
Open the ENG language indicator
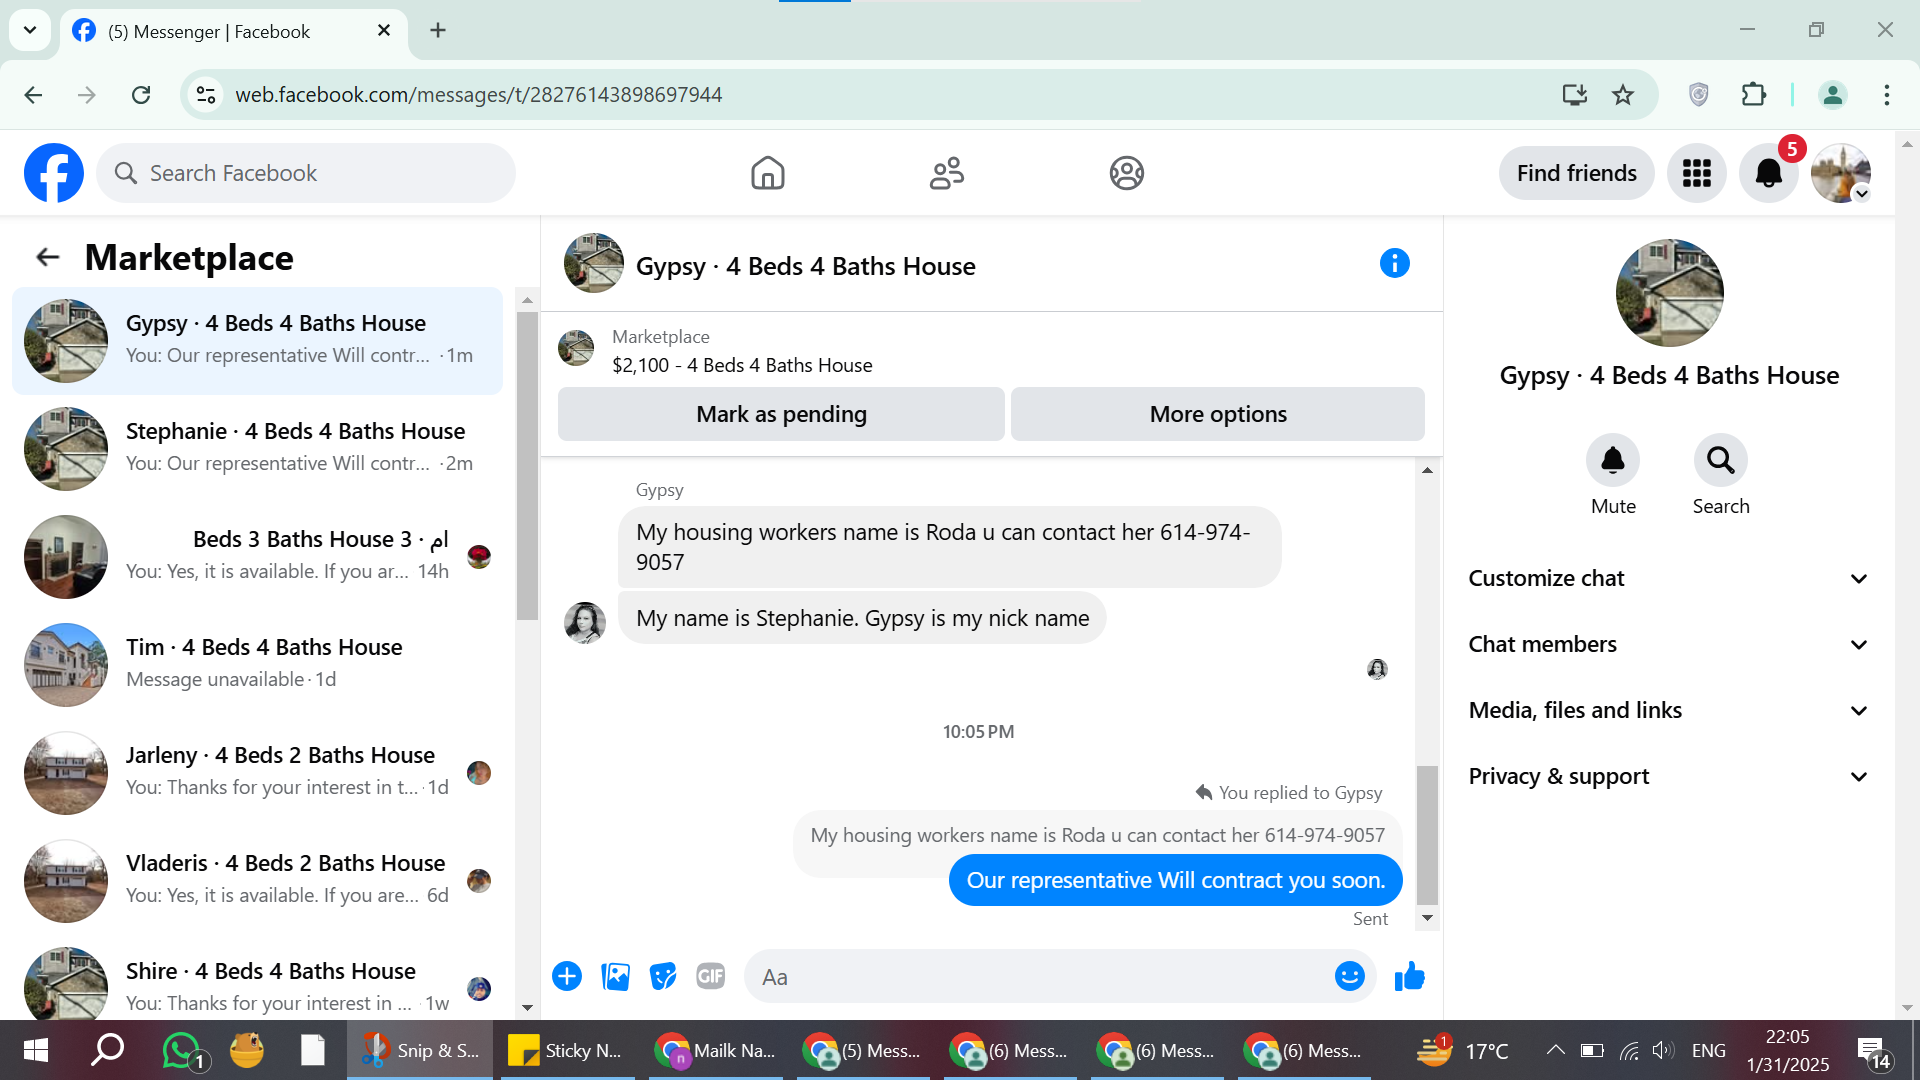tap(1709, 1050)
